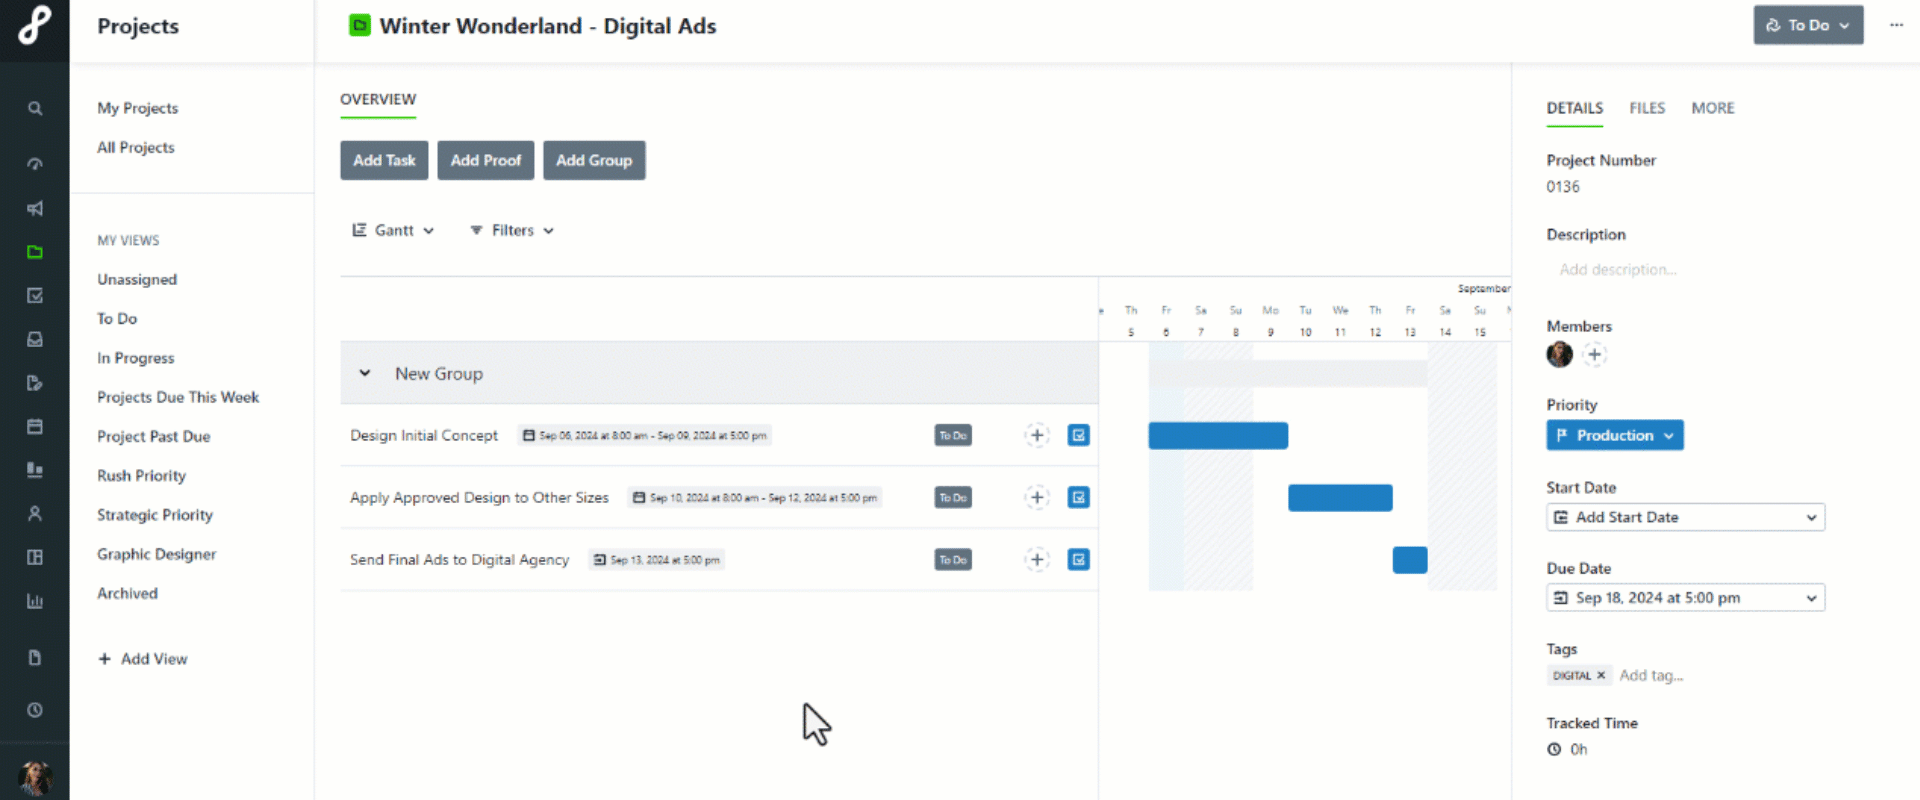Switch to the FILES tab

[1647, 108]
